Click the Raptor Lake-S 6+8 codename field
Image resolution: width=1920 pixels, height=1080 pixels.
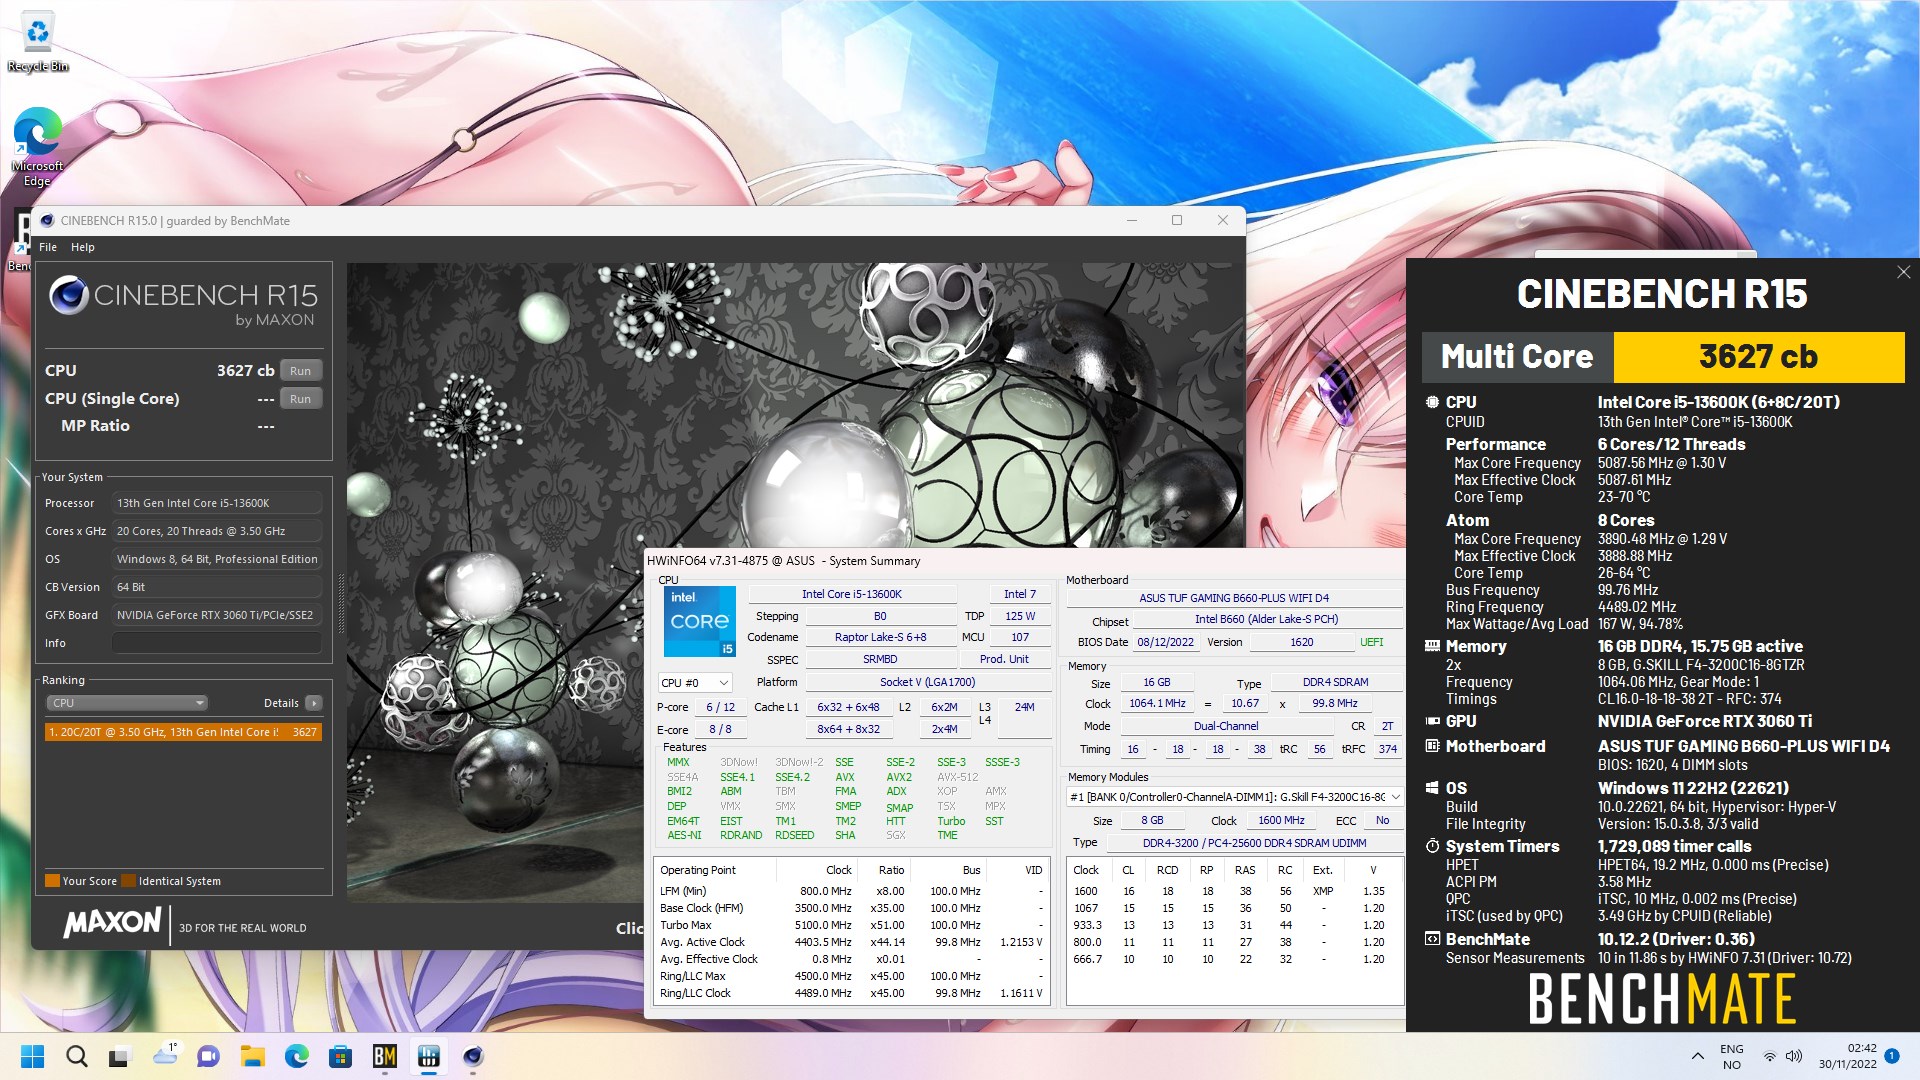(x=880, y=637)
